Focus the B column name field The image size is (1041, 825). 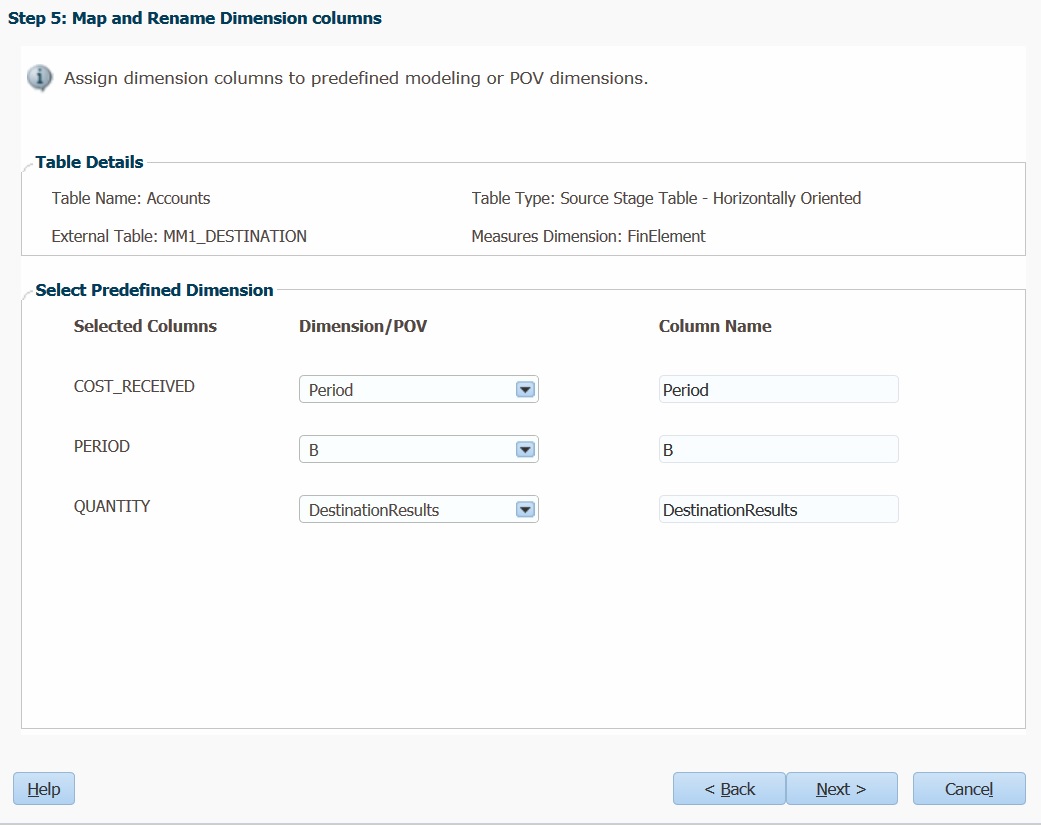tap(779, 450)
